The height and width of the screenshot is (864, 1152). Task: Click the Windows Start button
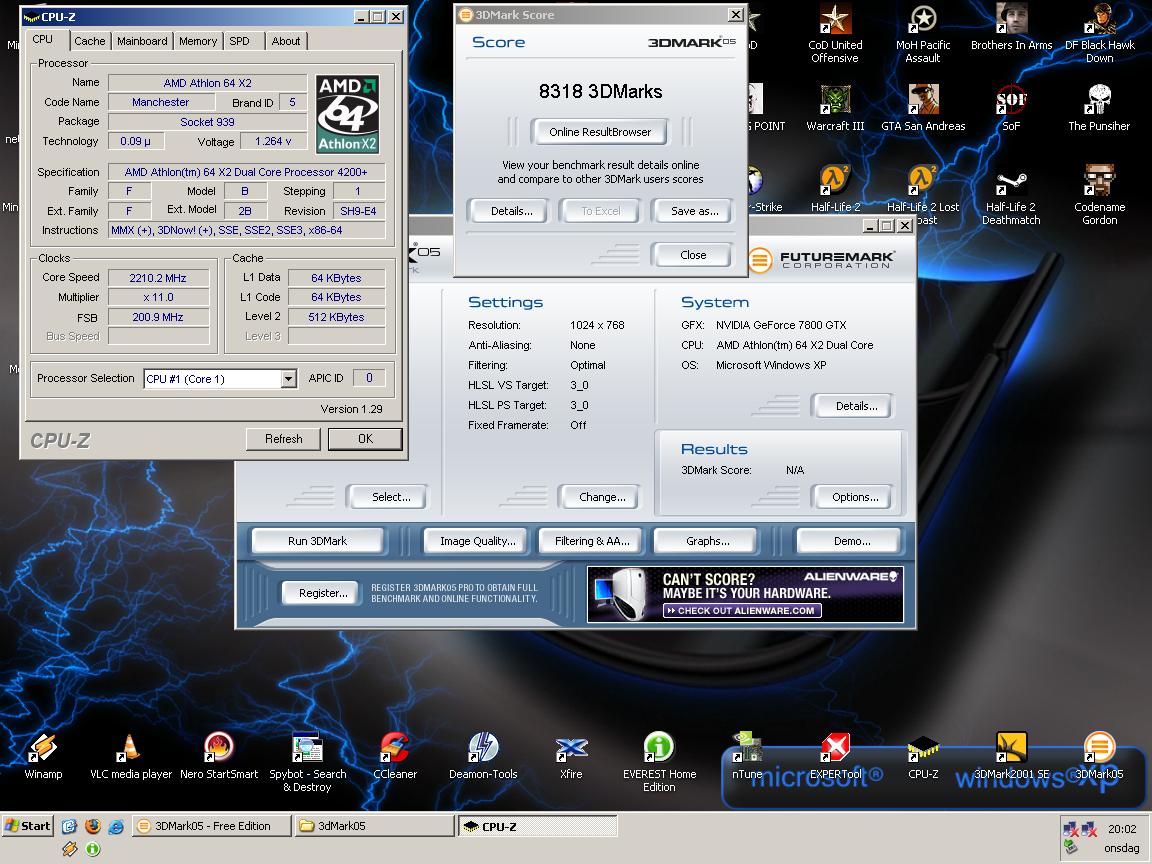(x=28, y=826)
